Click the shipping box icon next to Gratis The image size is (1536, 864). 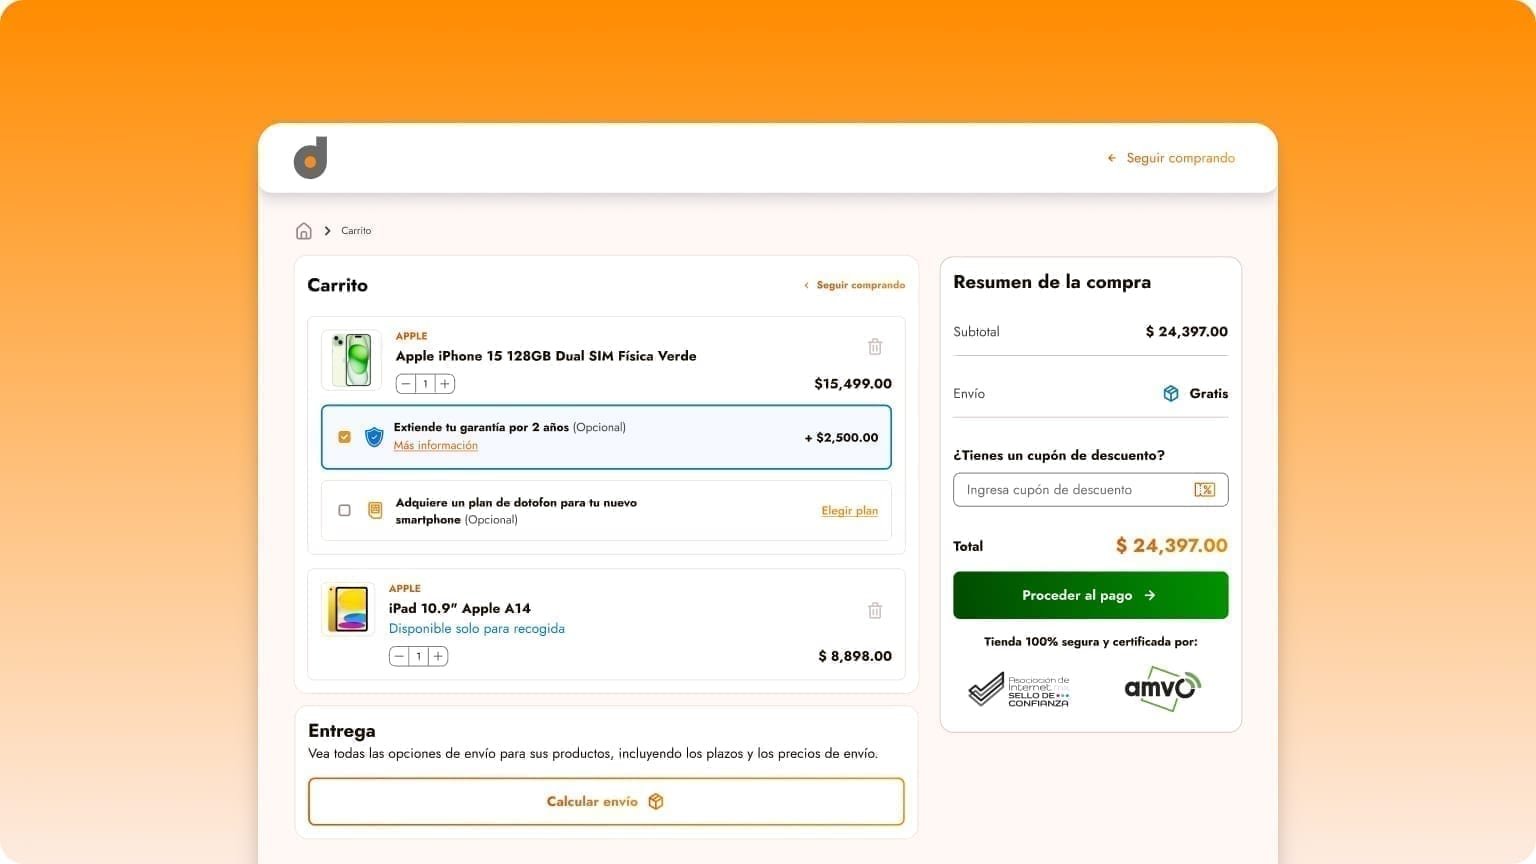1171,394
